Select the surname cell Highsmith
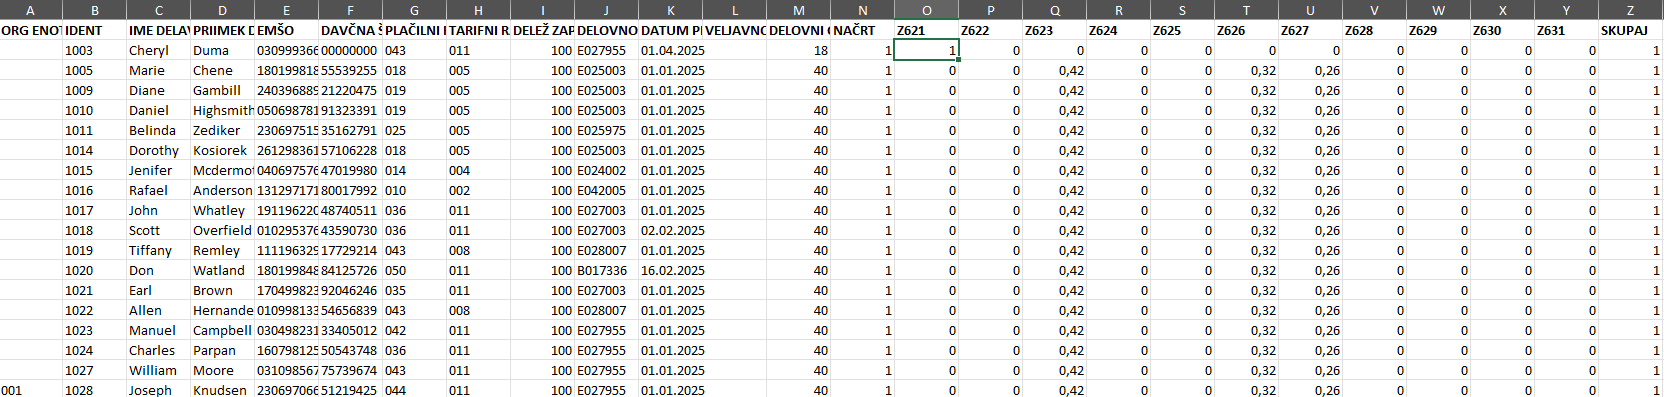Image resolution: width=1664 pixels, height=397 pixels. click(222, 110)
